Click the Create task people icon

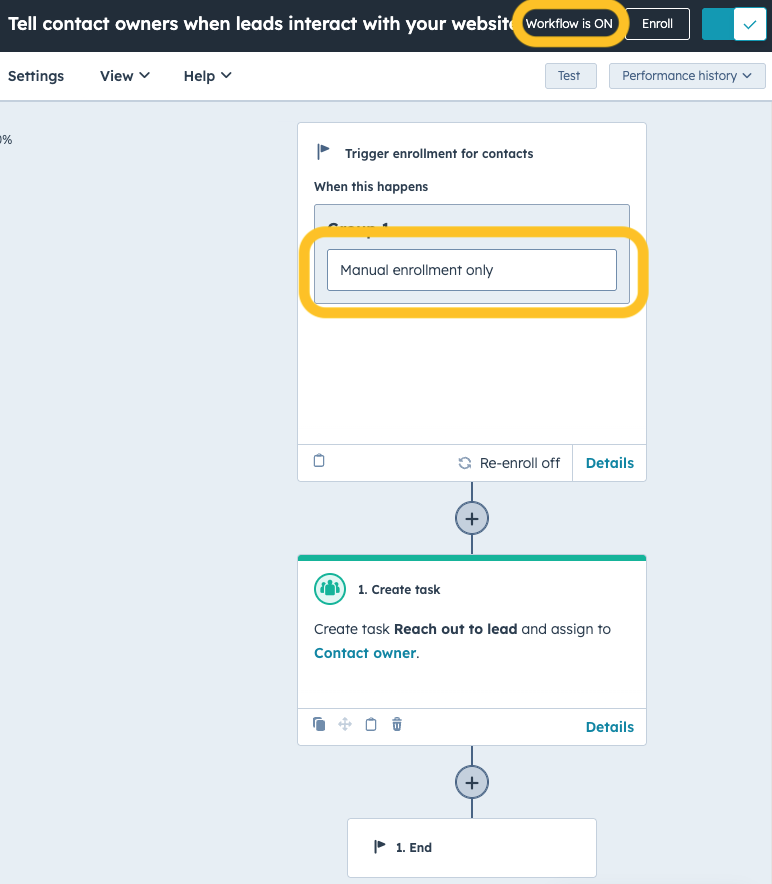pyautogui.click(x=329, y=589)
